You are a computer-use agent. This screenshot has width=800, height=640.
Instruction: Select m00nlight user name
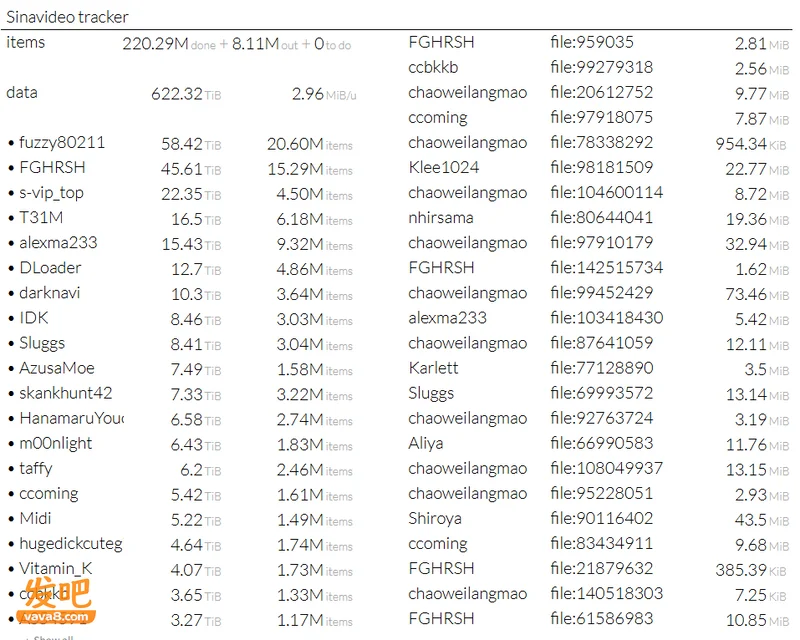click(x=56, y=444)
